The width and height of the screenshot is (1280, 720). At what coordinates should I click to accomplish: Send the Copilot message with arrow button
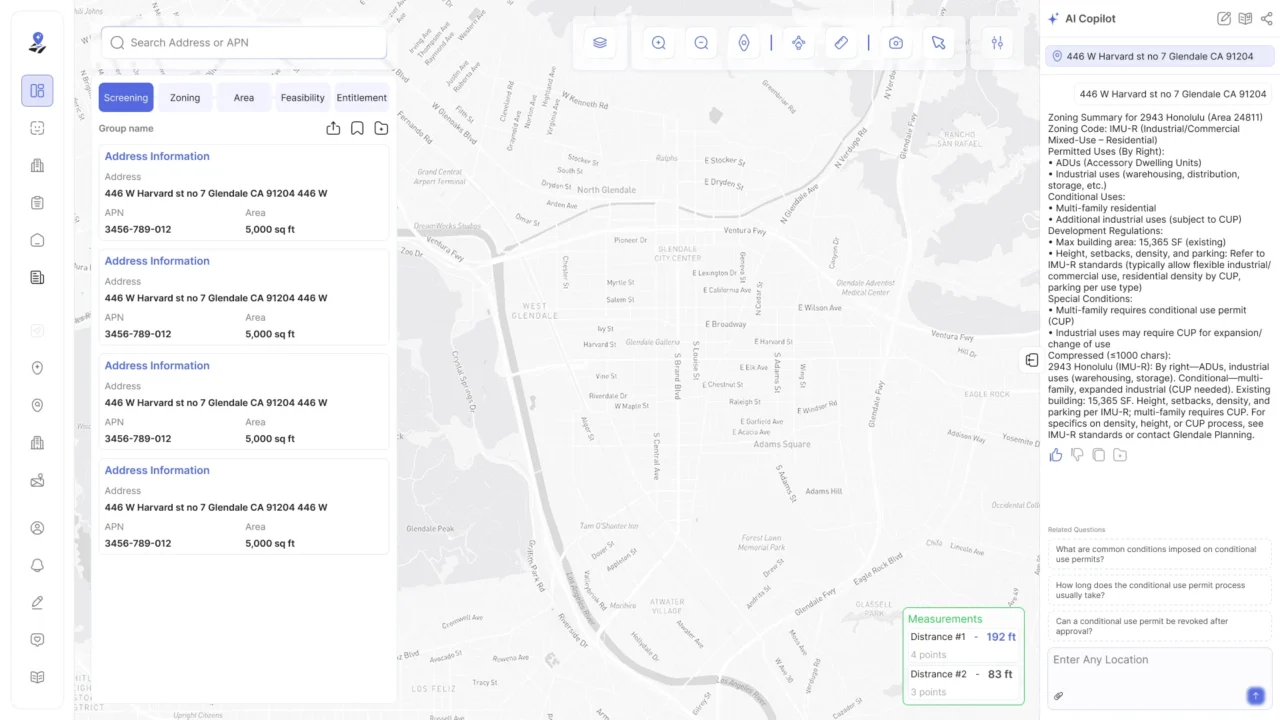coord(1256,696)
